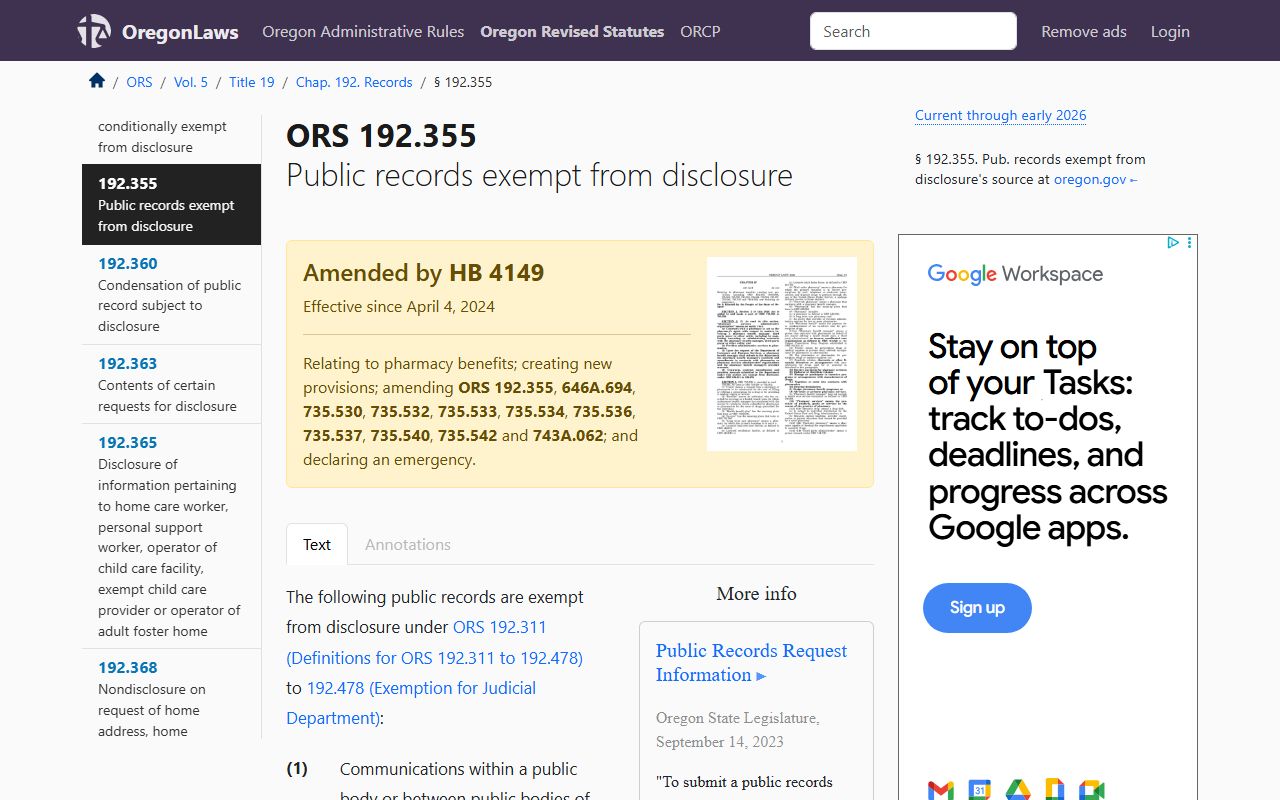Image resolution: width=1280 pixels, height=800 pixels.
Task: Open the oregon.gov source link
Action: click(1095, 180)
